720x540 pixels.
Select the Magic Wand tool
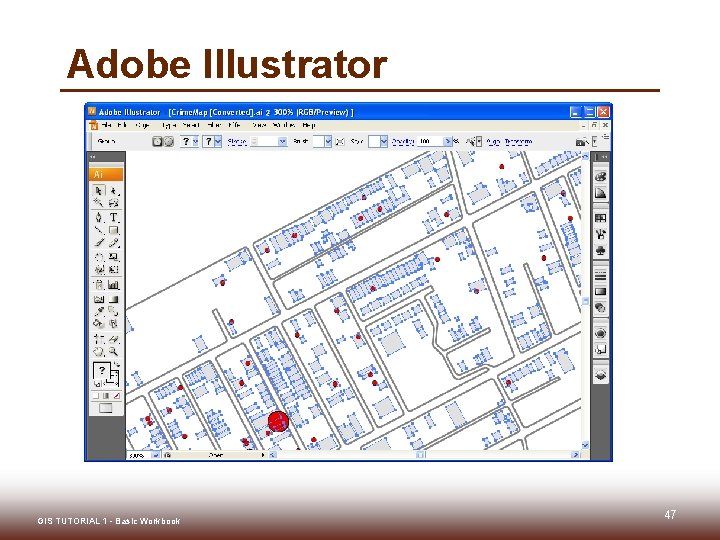tap(98, 203)
